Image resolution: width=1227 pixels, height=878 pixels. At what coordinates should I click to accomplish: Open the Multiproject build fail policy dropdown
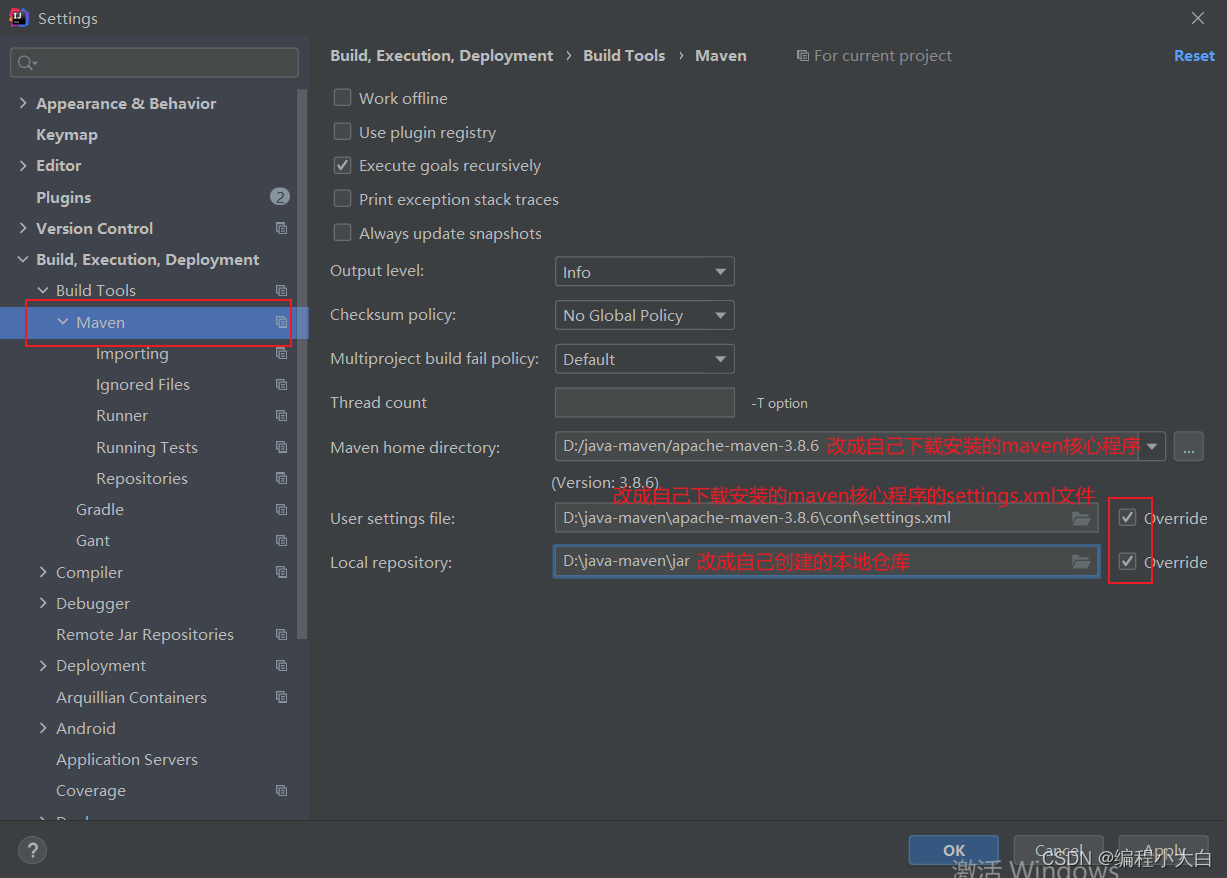[x=644, y=359]
